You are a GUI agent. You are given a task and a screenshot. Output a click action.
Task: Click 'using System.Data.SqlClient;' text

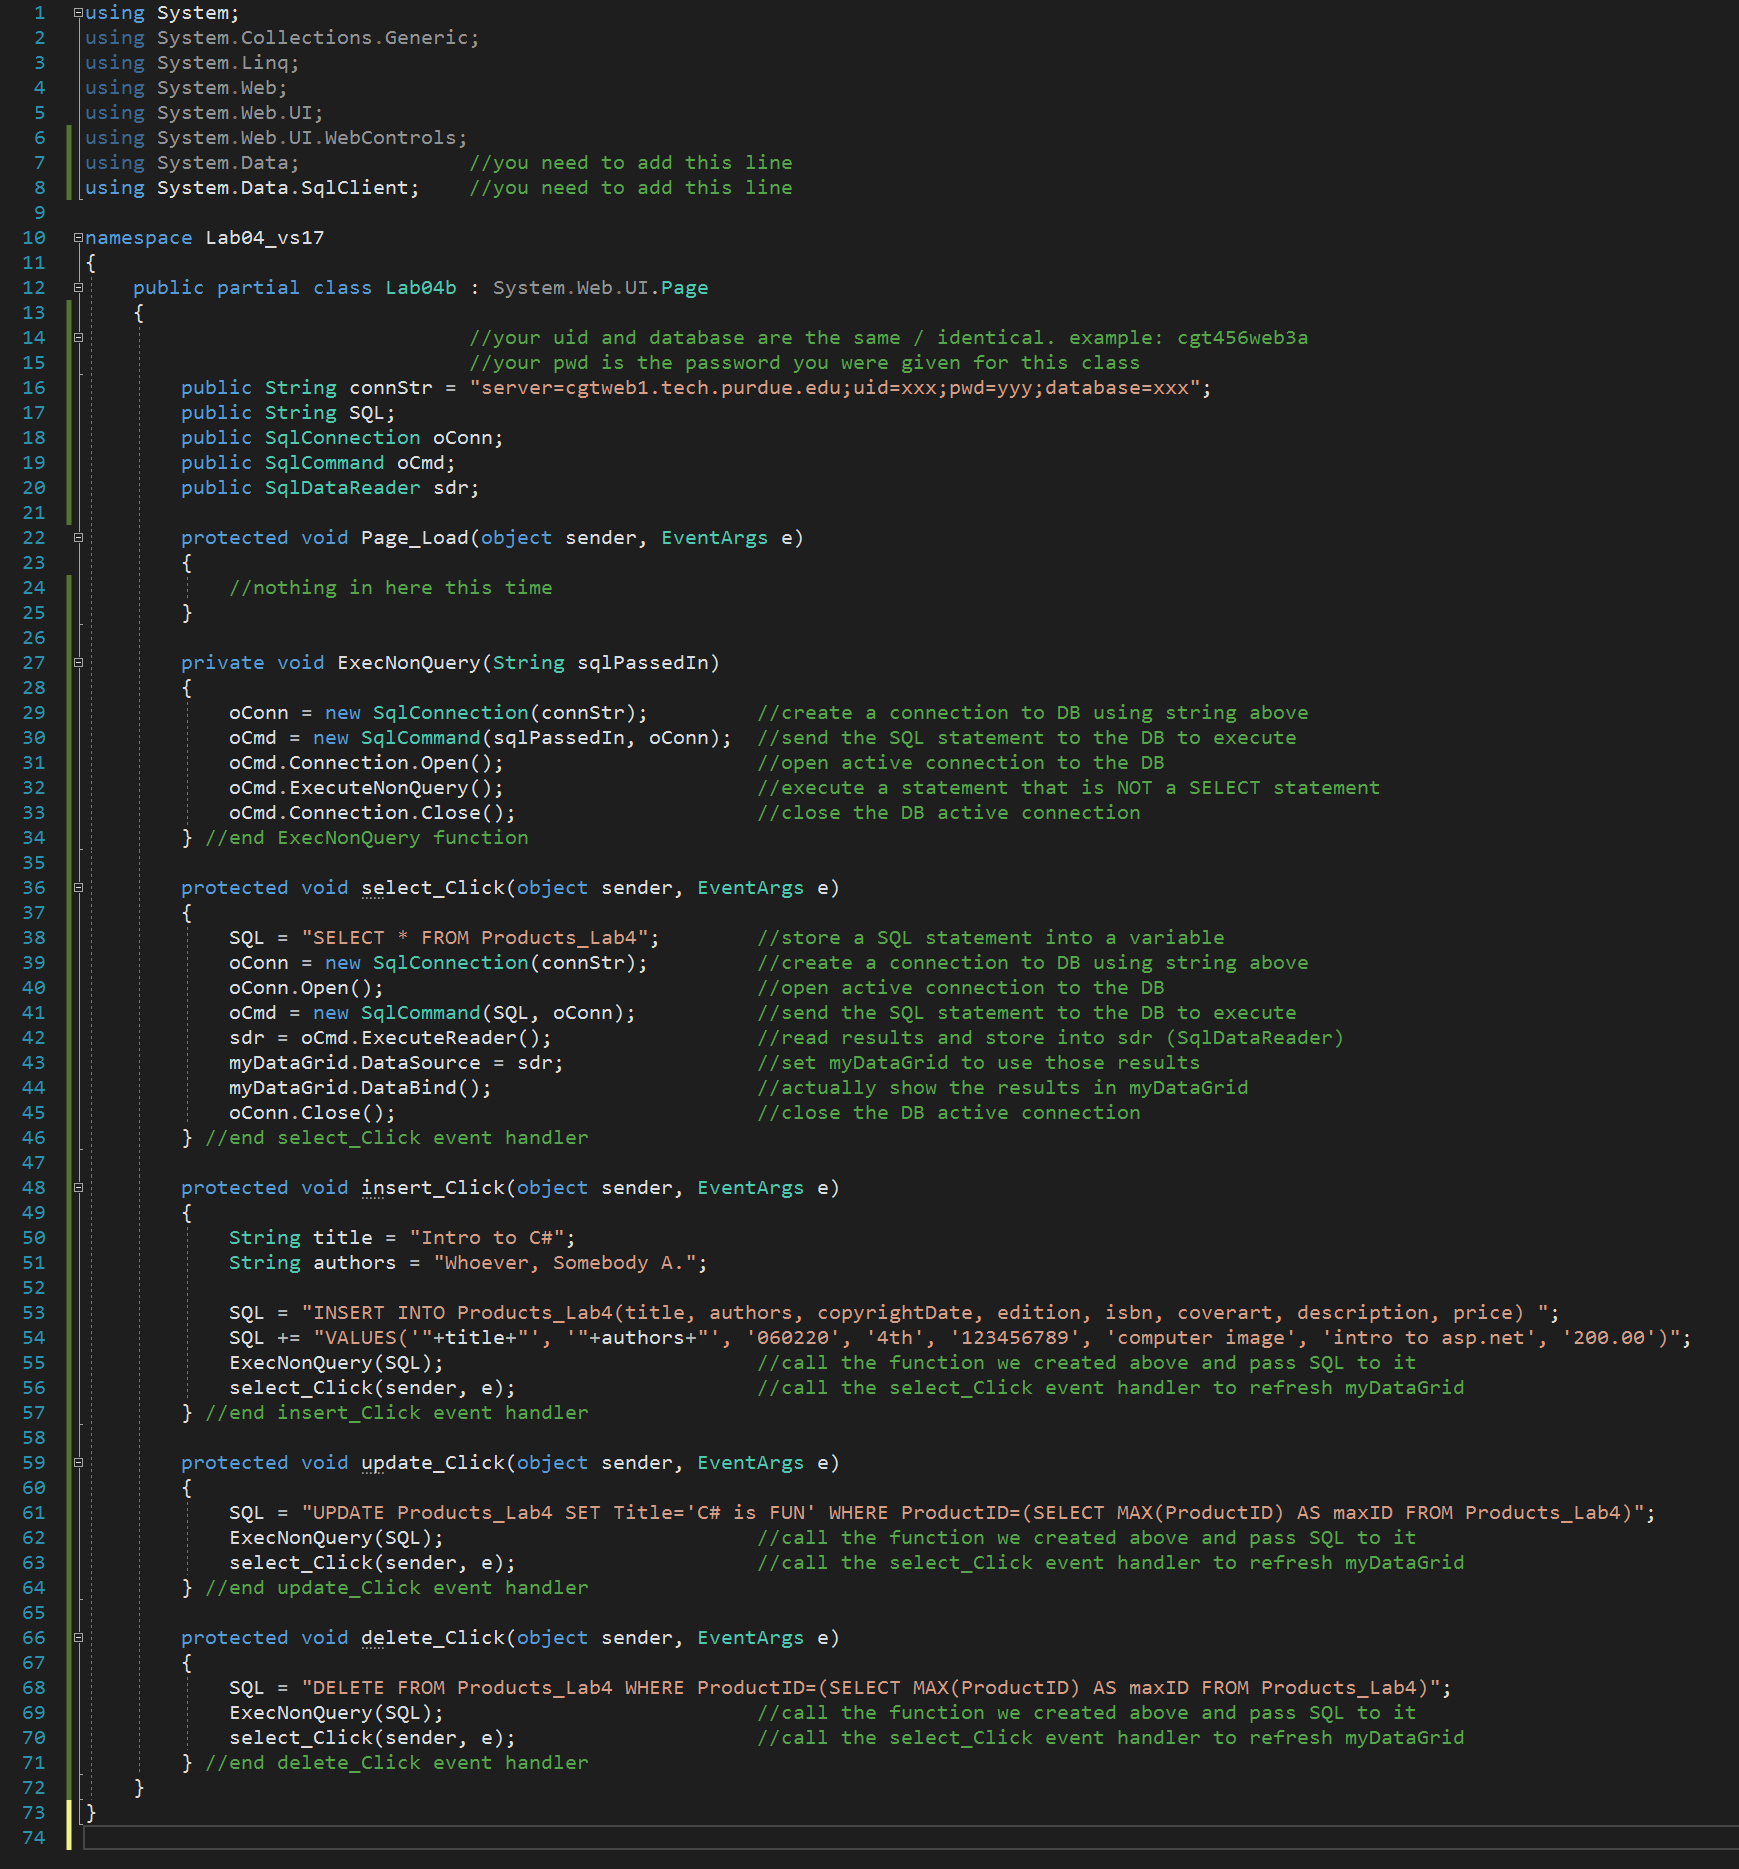252,188
